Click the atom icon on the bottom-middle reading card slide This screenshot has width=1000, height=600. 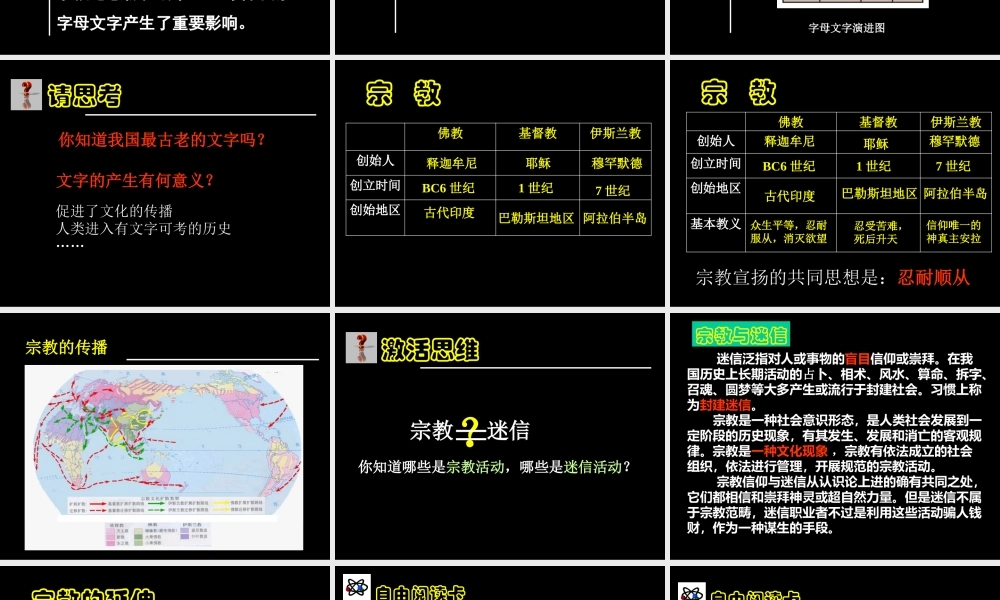pos(357,587)
